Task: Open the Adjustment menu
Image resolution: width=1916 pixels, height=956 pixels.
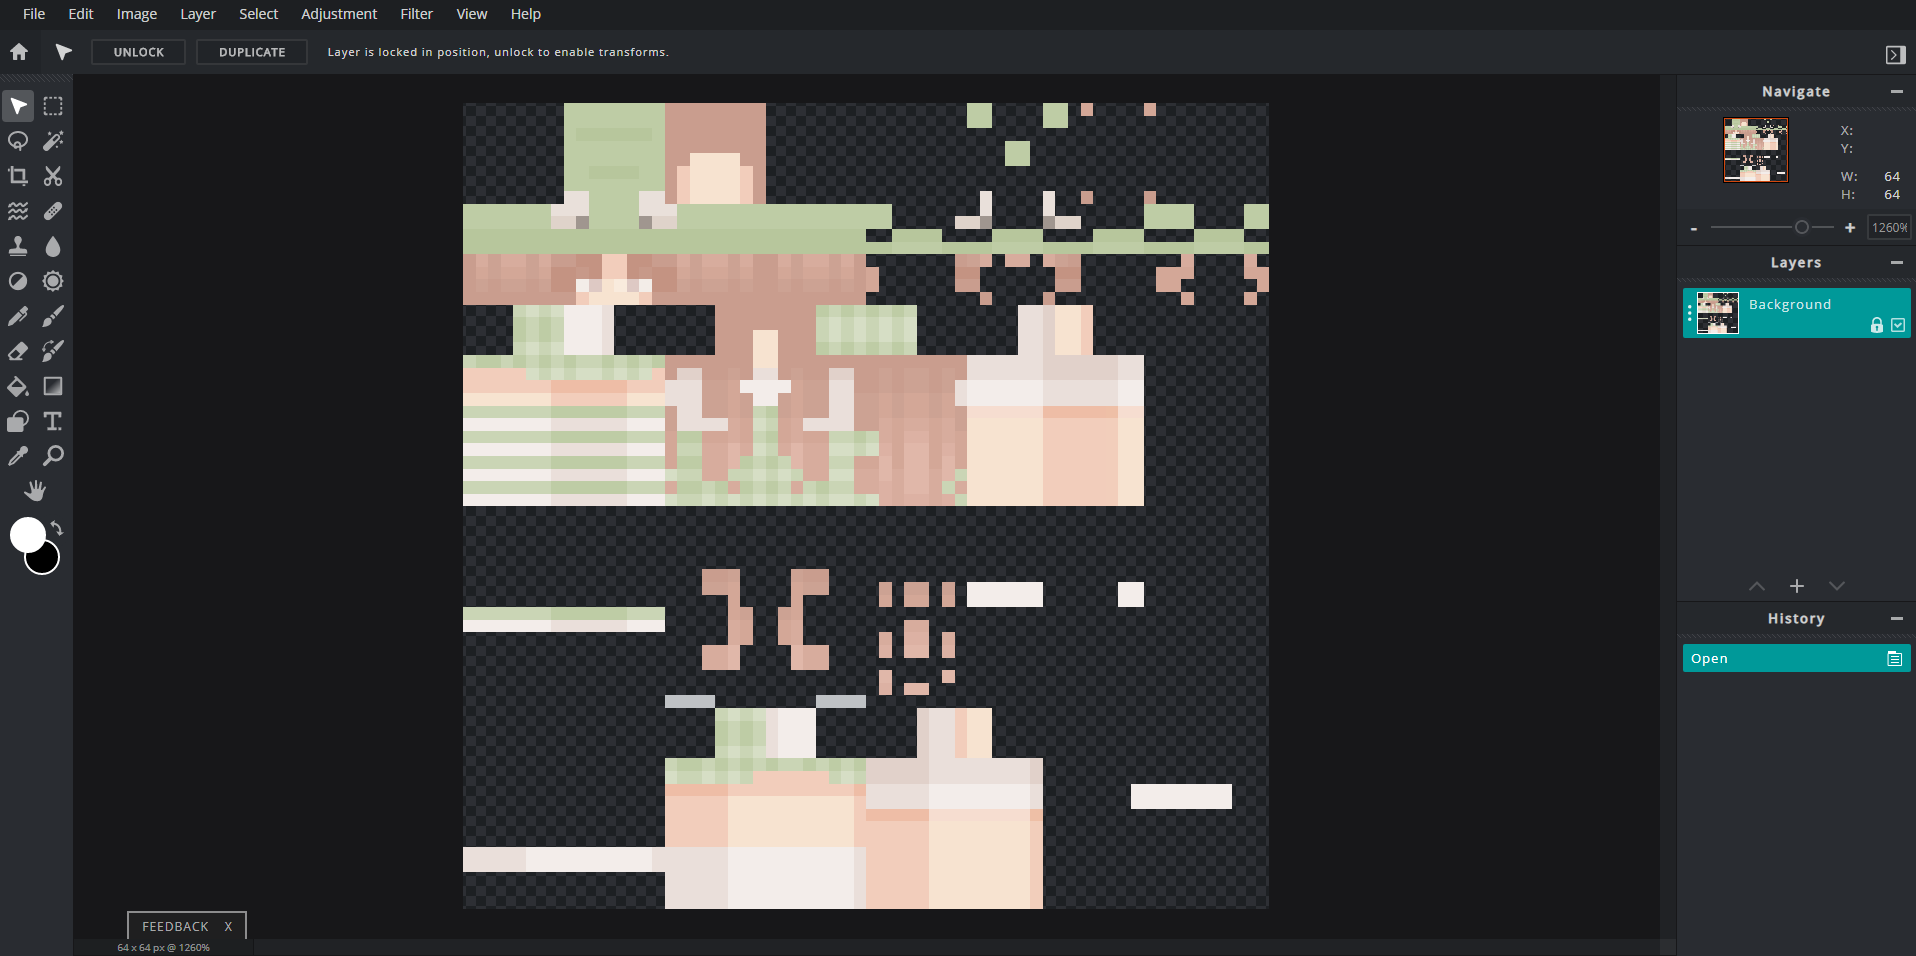Action: point(338,14)
